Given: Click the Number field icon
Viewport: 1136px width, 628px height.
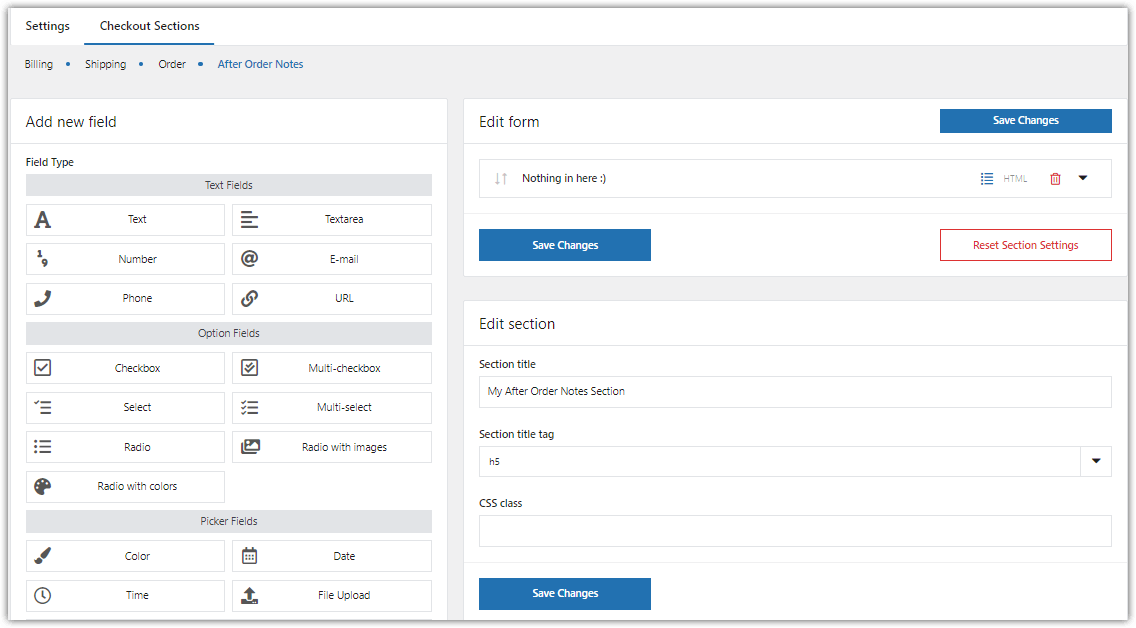Looking at the screenshot, I should pos(43,259).
